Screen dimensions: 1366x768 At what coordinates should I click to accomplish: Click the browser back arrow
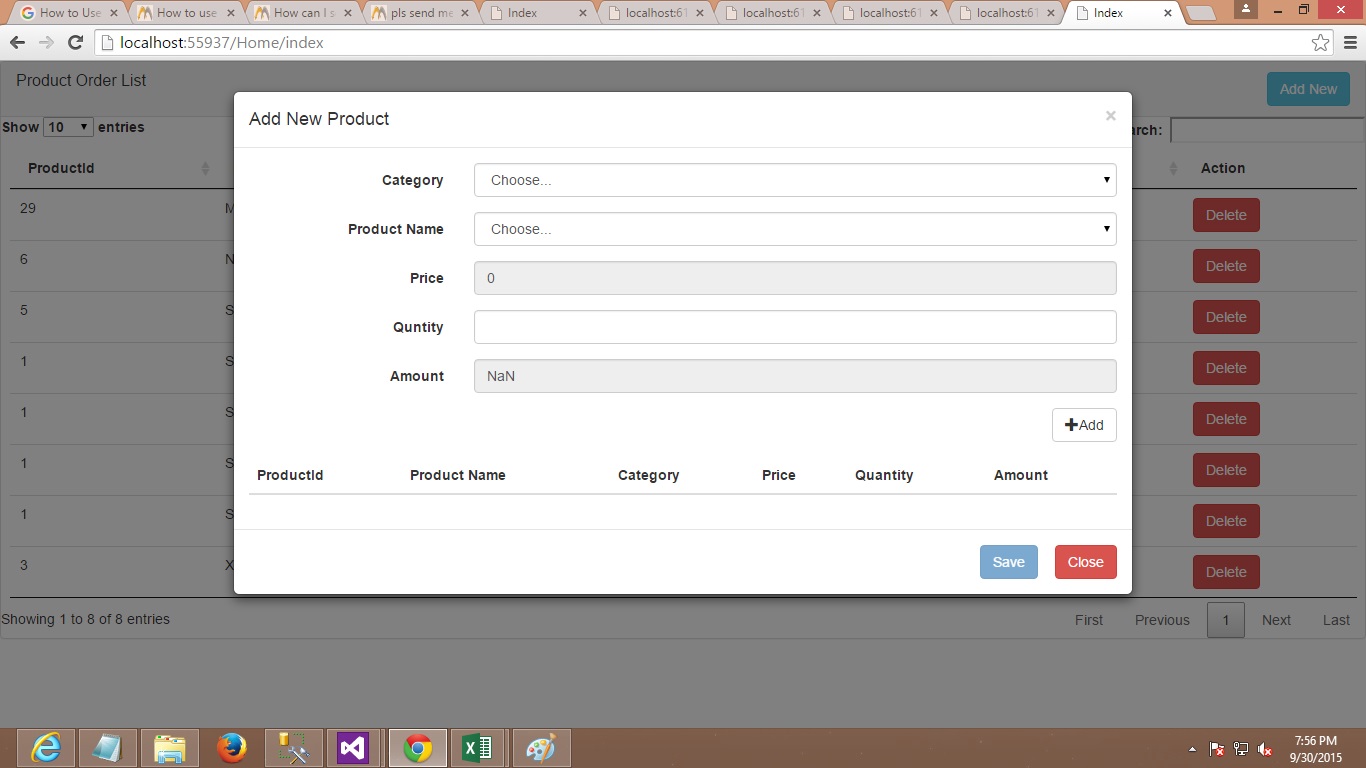[17, 43]
